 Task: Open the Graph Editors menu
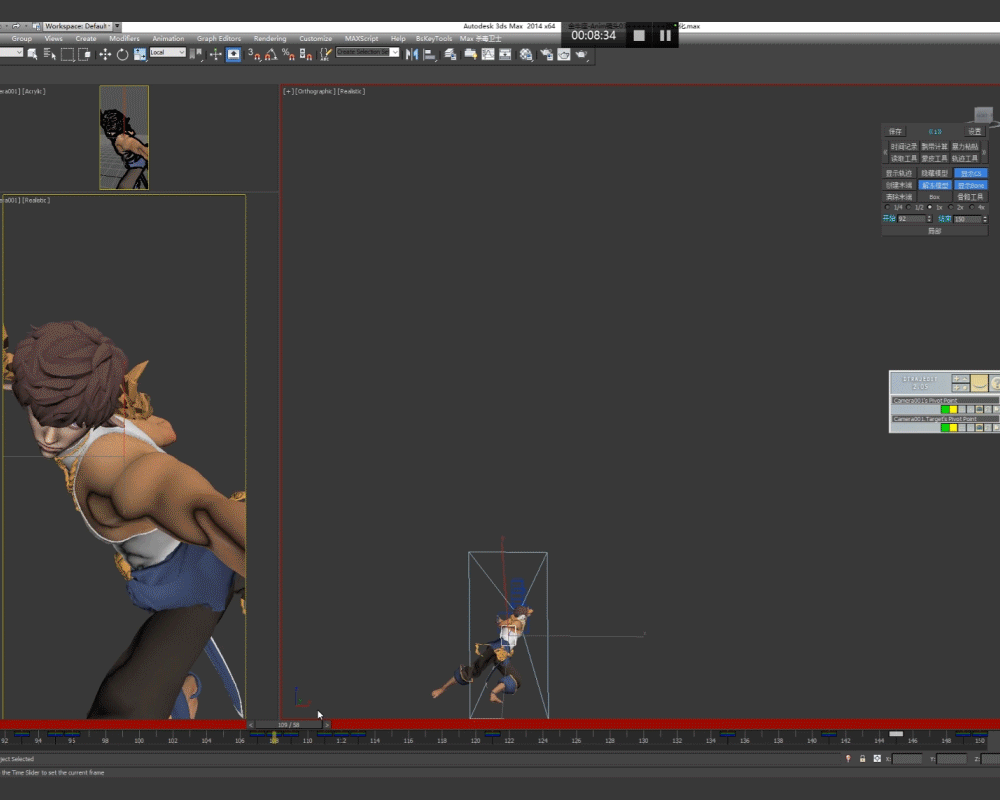coord(219,38)
